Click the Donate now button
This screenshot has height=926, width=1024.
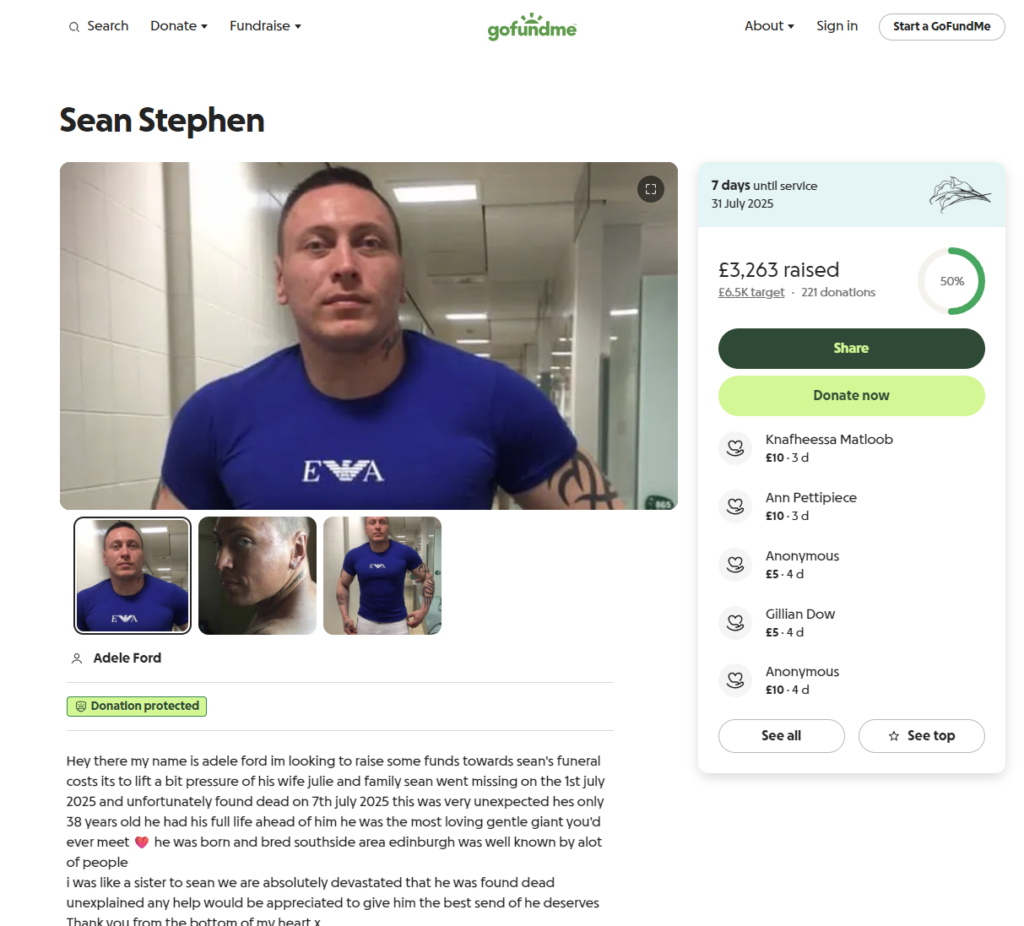(x=852, y=396)
